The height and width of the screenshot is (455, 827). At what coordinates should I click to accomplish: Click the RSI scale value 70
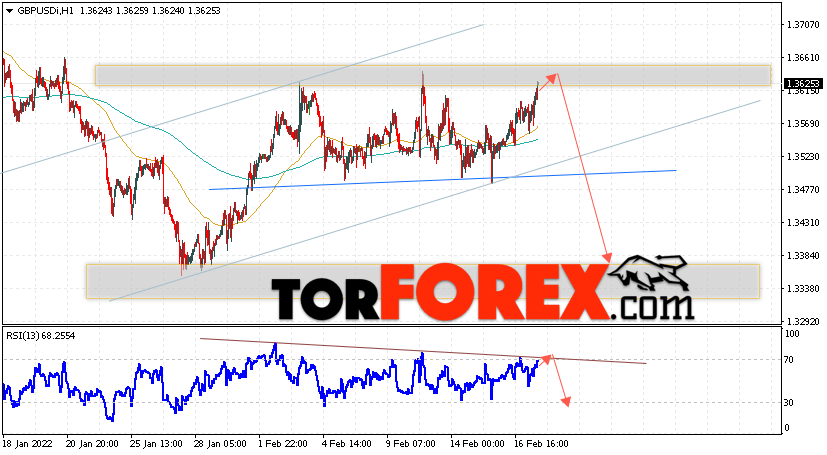[x=789, y=360]
